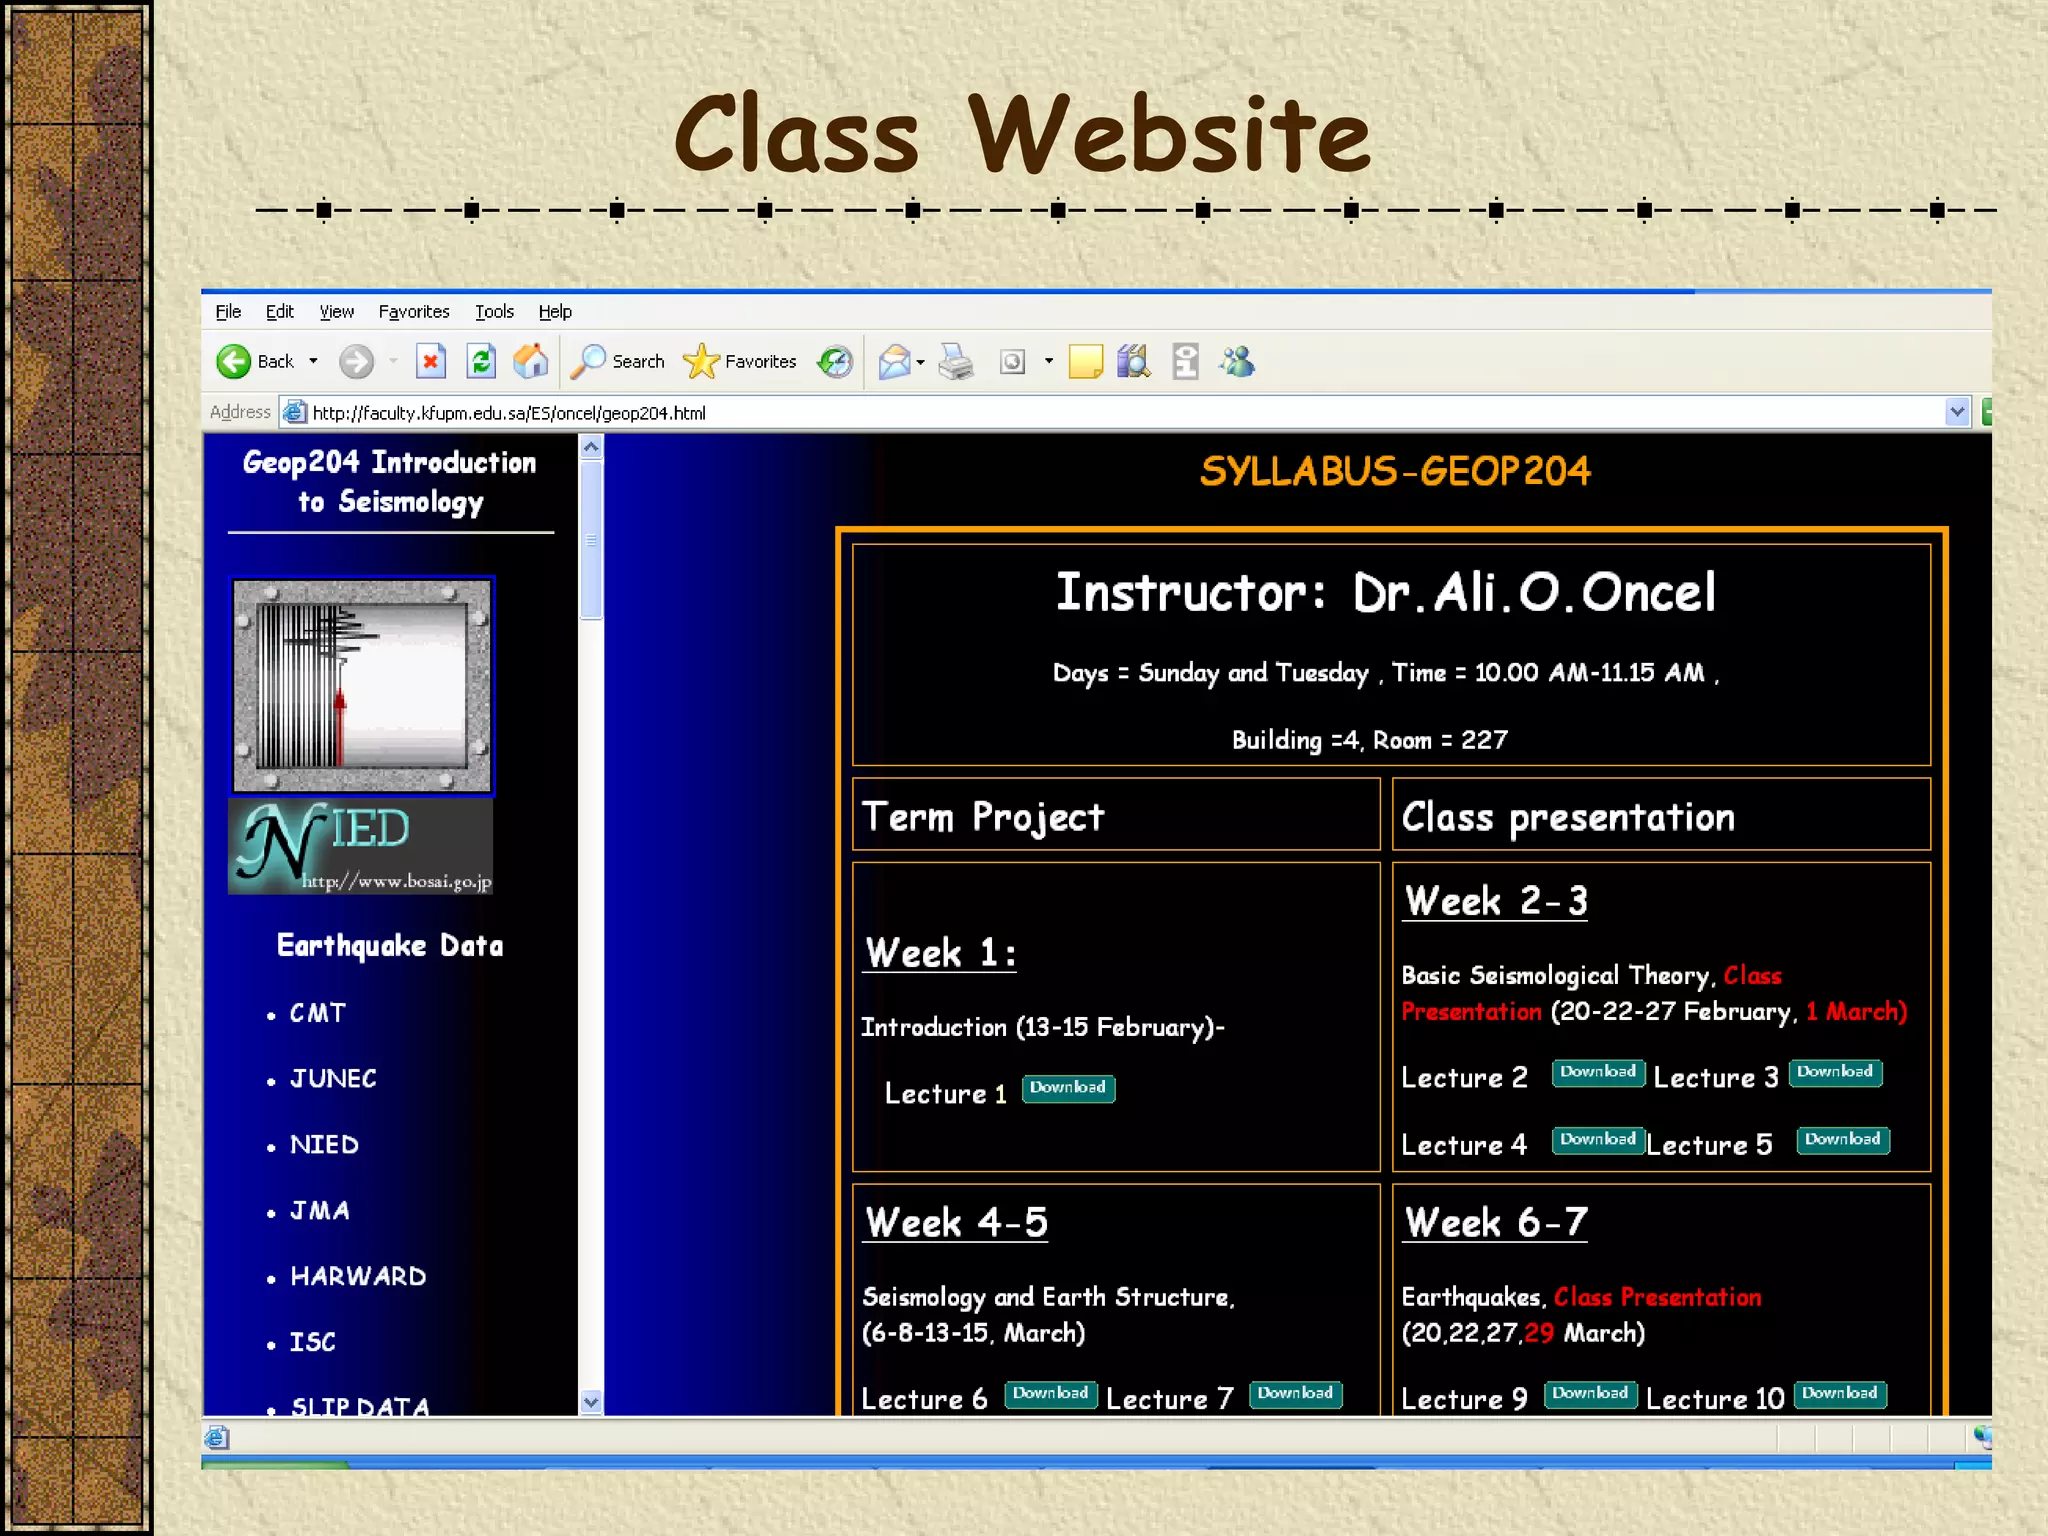Open the History clock icon
This screenshot has width=2048, height=1536.
tap(835, 361)
